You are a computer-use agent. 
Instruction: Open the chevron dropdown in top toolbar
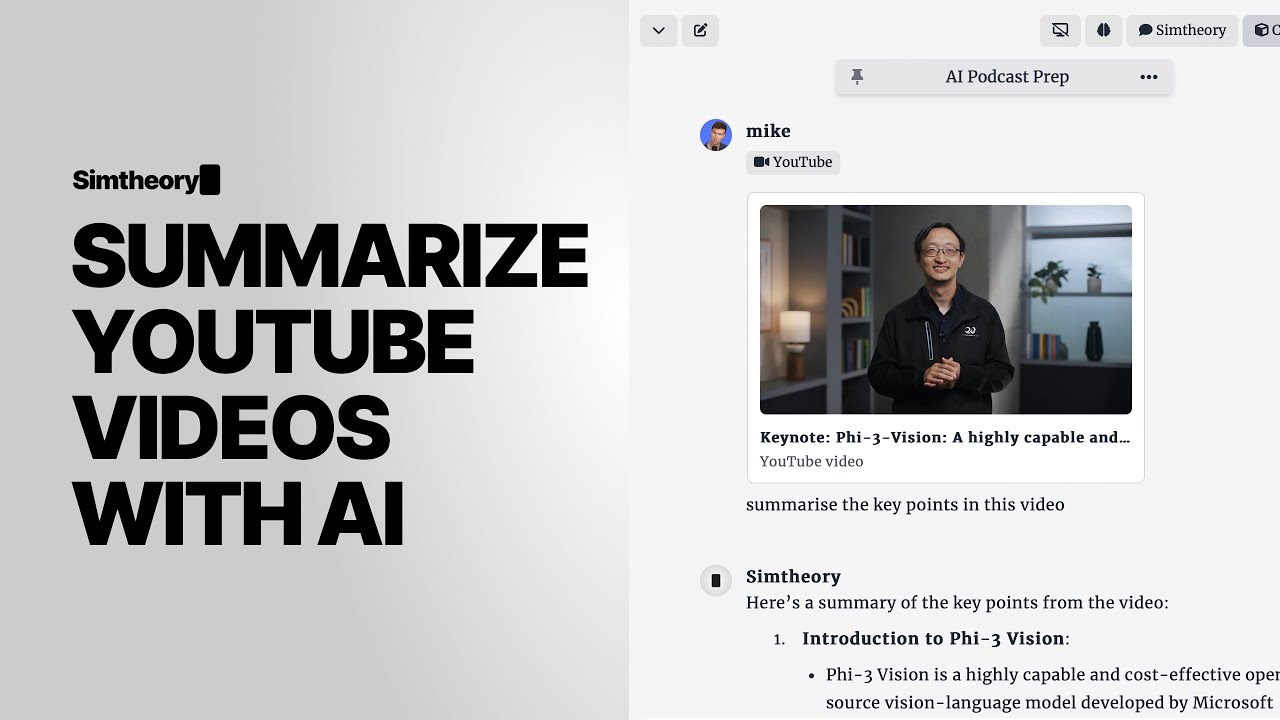pyautogui.click(x=658, y=30)
